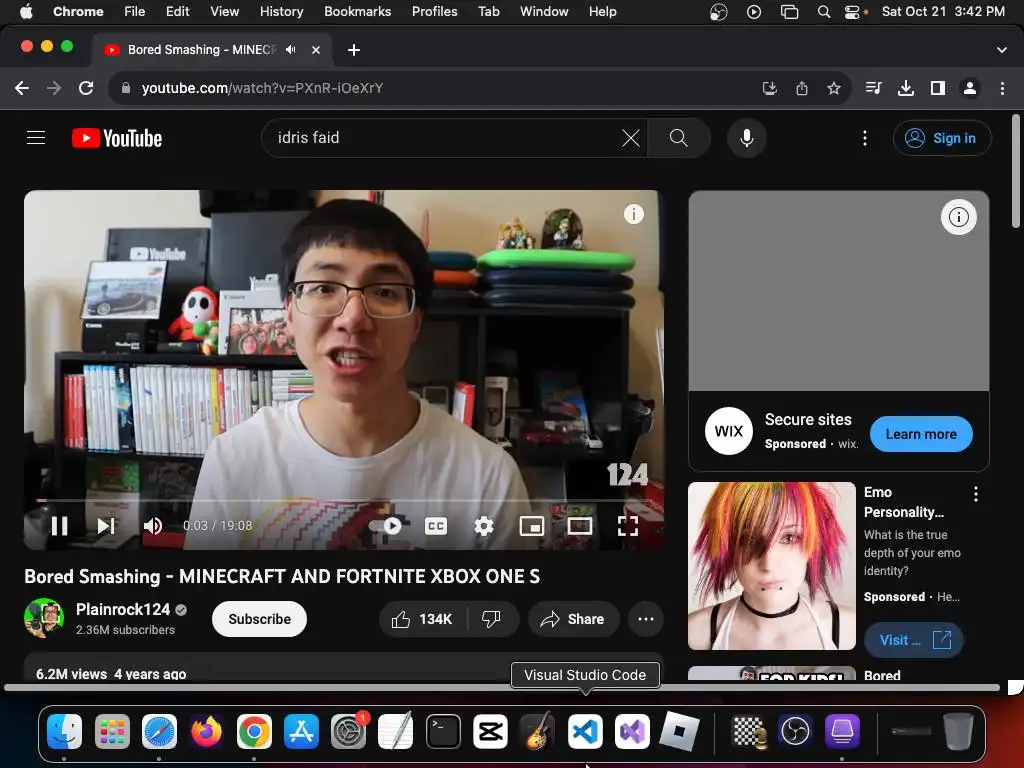Mute the video player volume

click(x=153, y=526)
